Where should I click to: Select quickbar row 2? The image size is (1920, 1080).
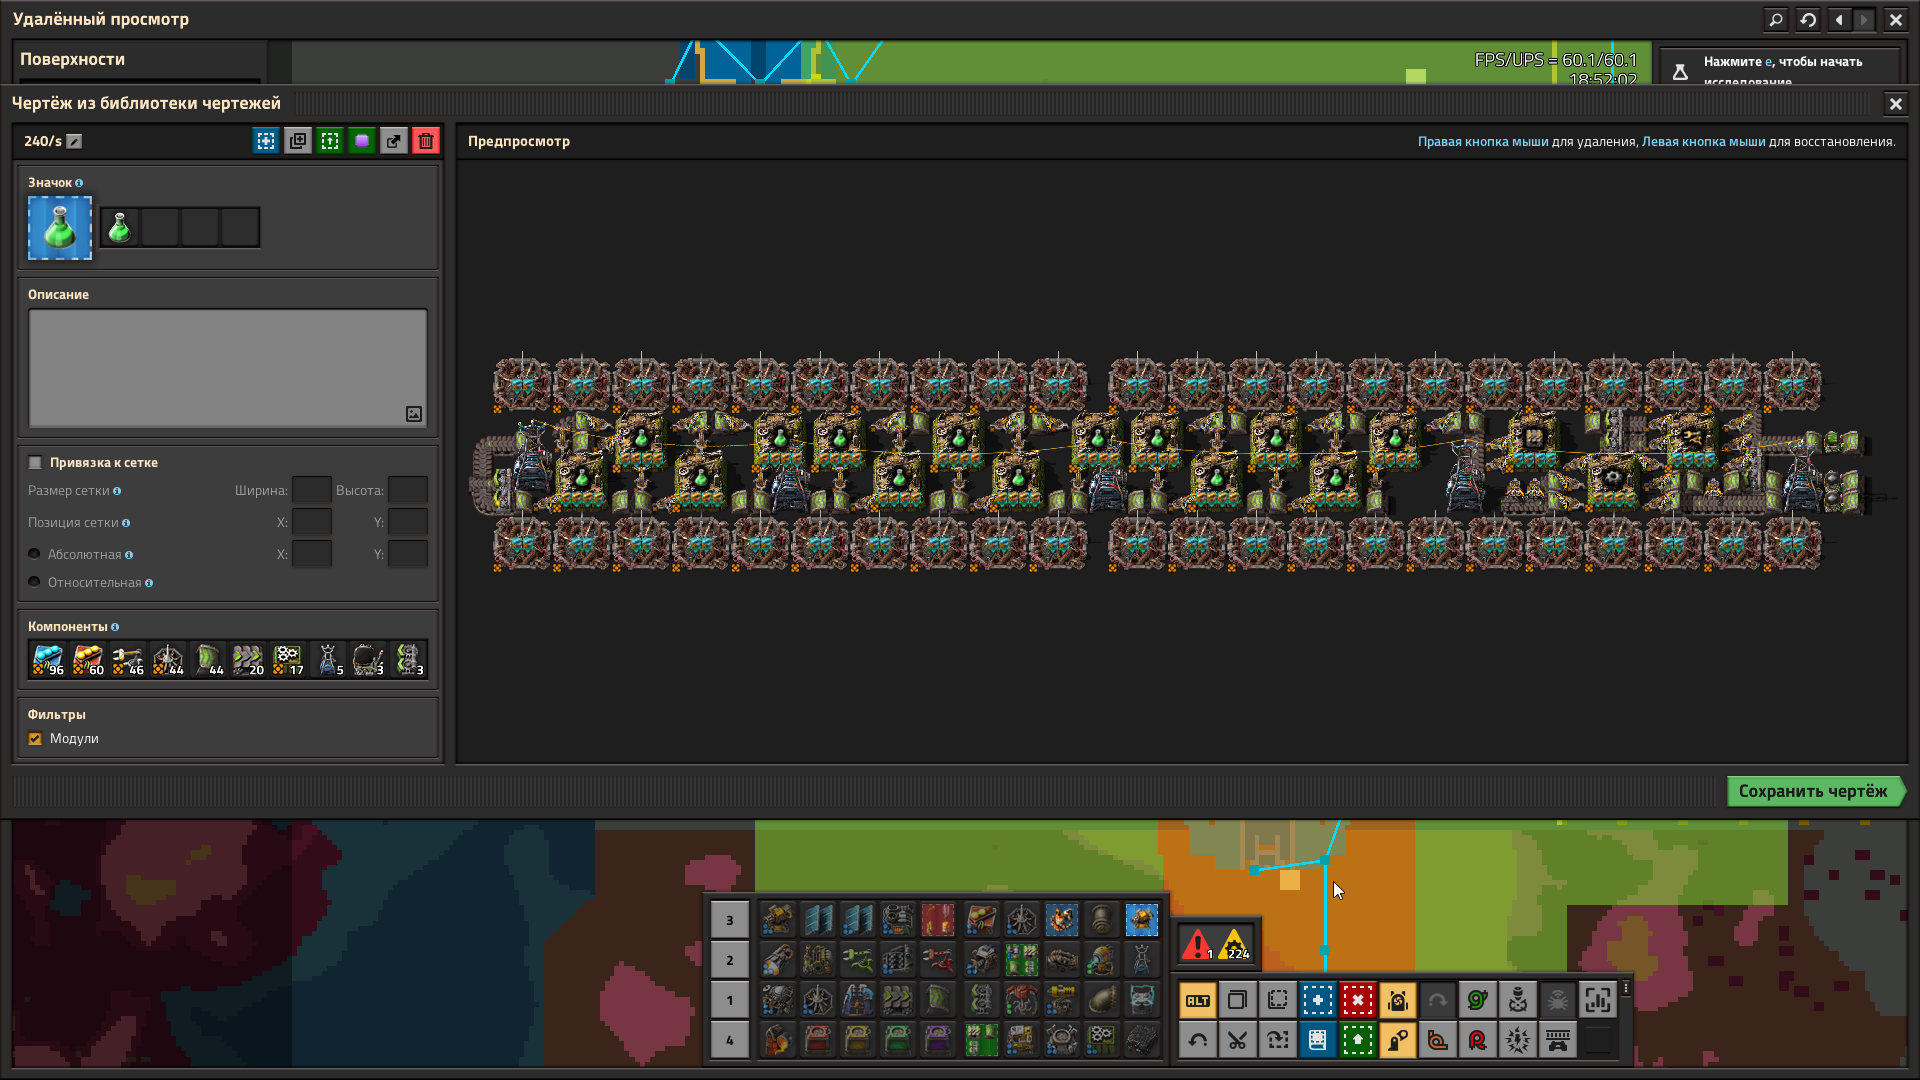point(729,960)
